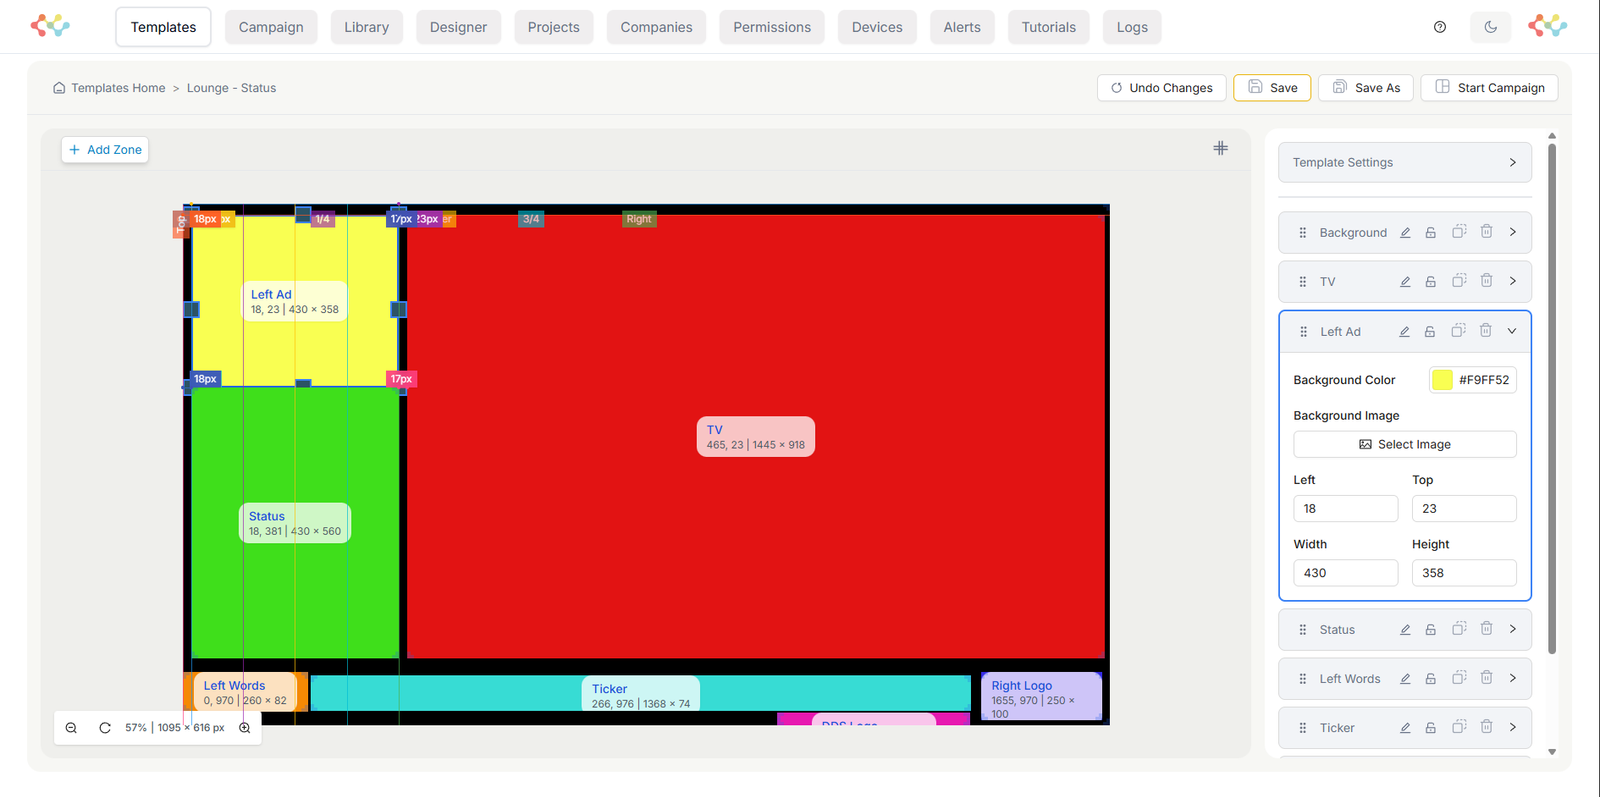
Task: Switch to the Designer tab
Action: click(458, 27)
